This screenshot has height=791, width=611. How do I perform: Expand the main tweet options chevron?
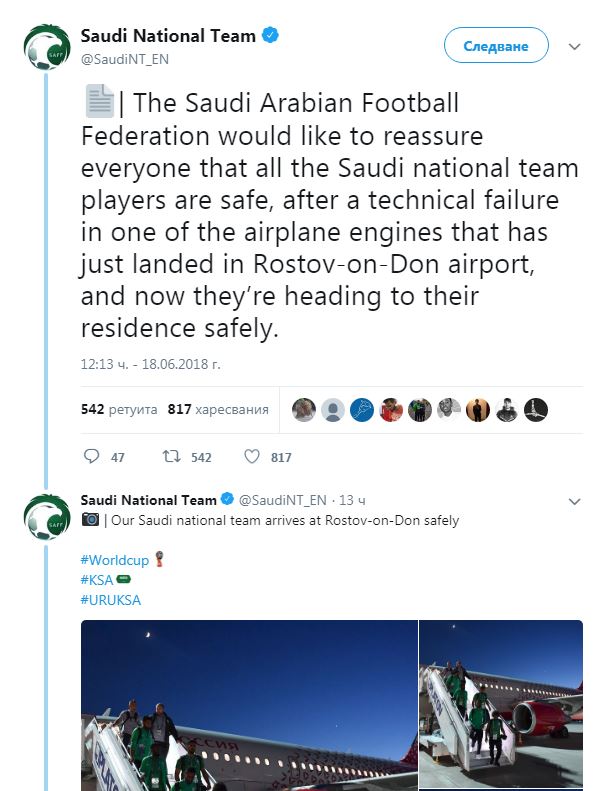575,46
